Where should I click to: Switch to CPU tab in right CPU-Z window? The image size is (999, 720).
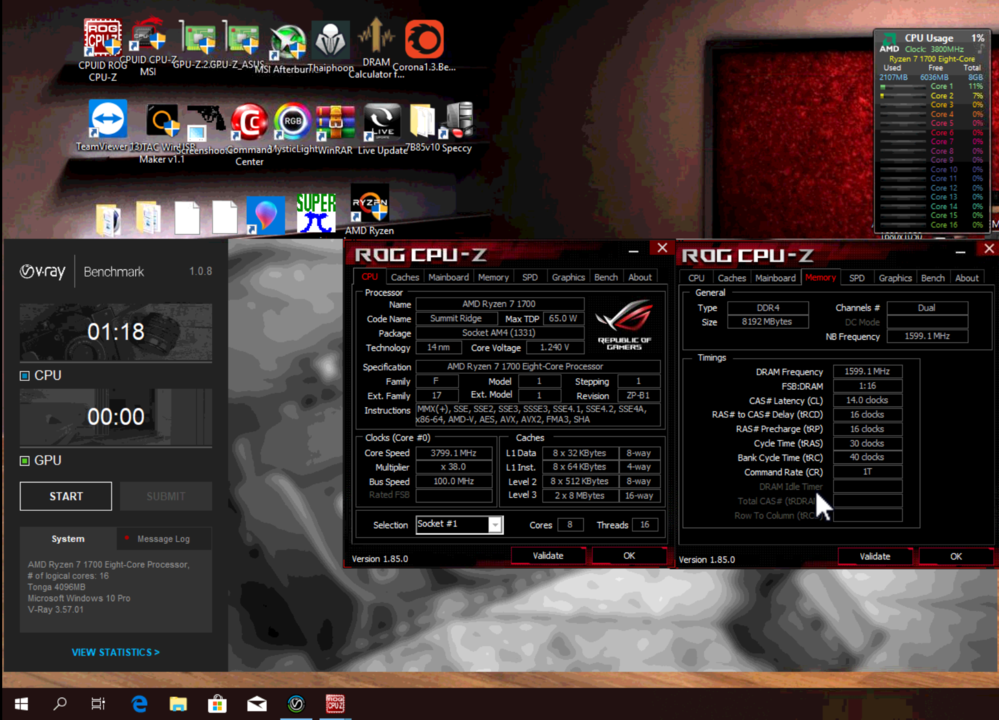696,278
